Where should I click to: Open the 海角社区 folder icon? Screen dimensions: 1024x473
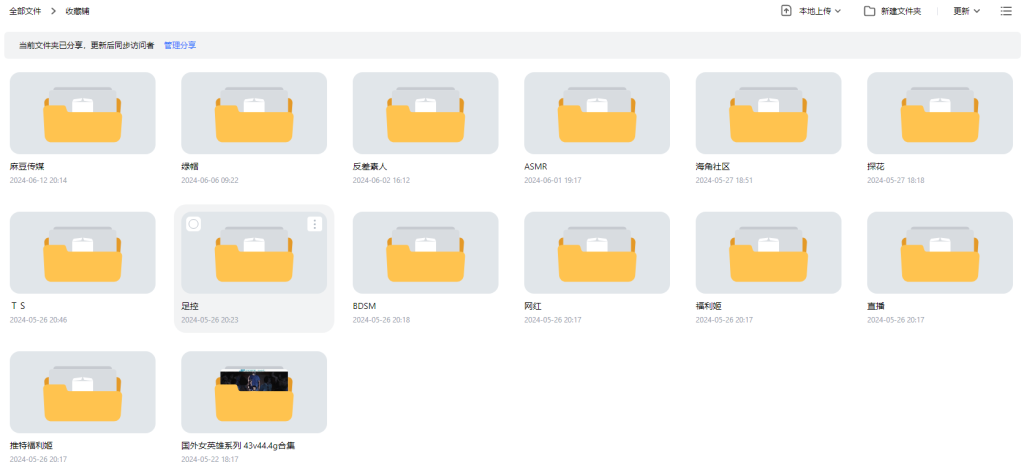[x=768, y=113]
